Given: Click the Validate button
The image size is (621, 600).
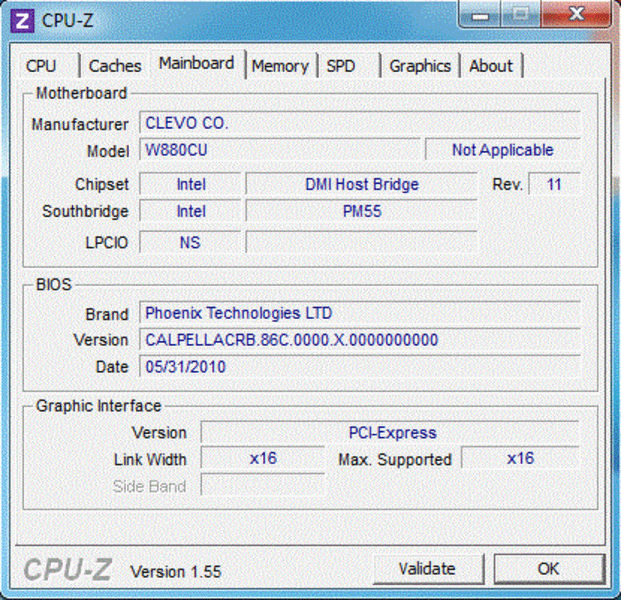Looking at the screenshot, I should click(x=428, y=569).
